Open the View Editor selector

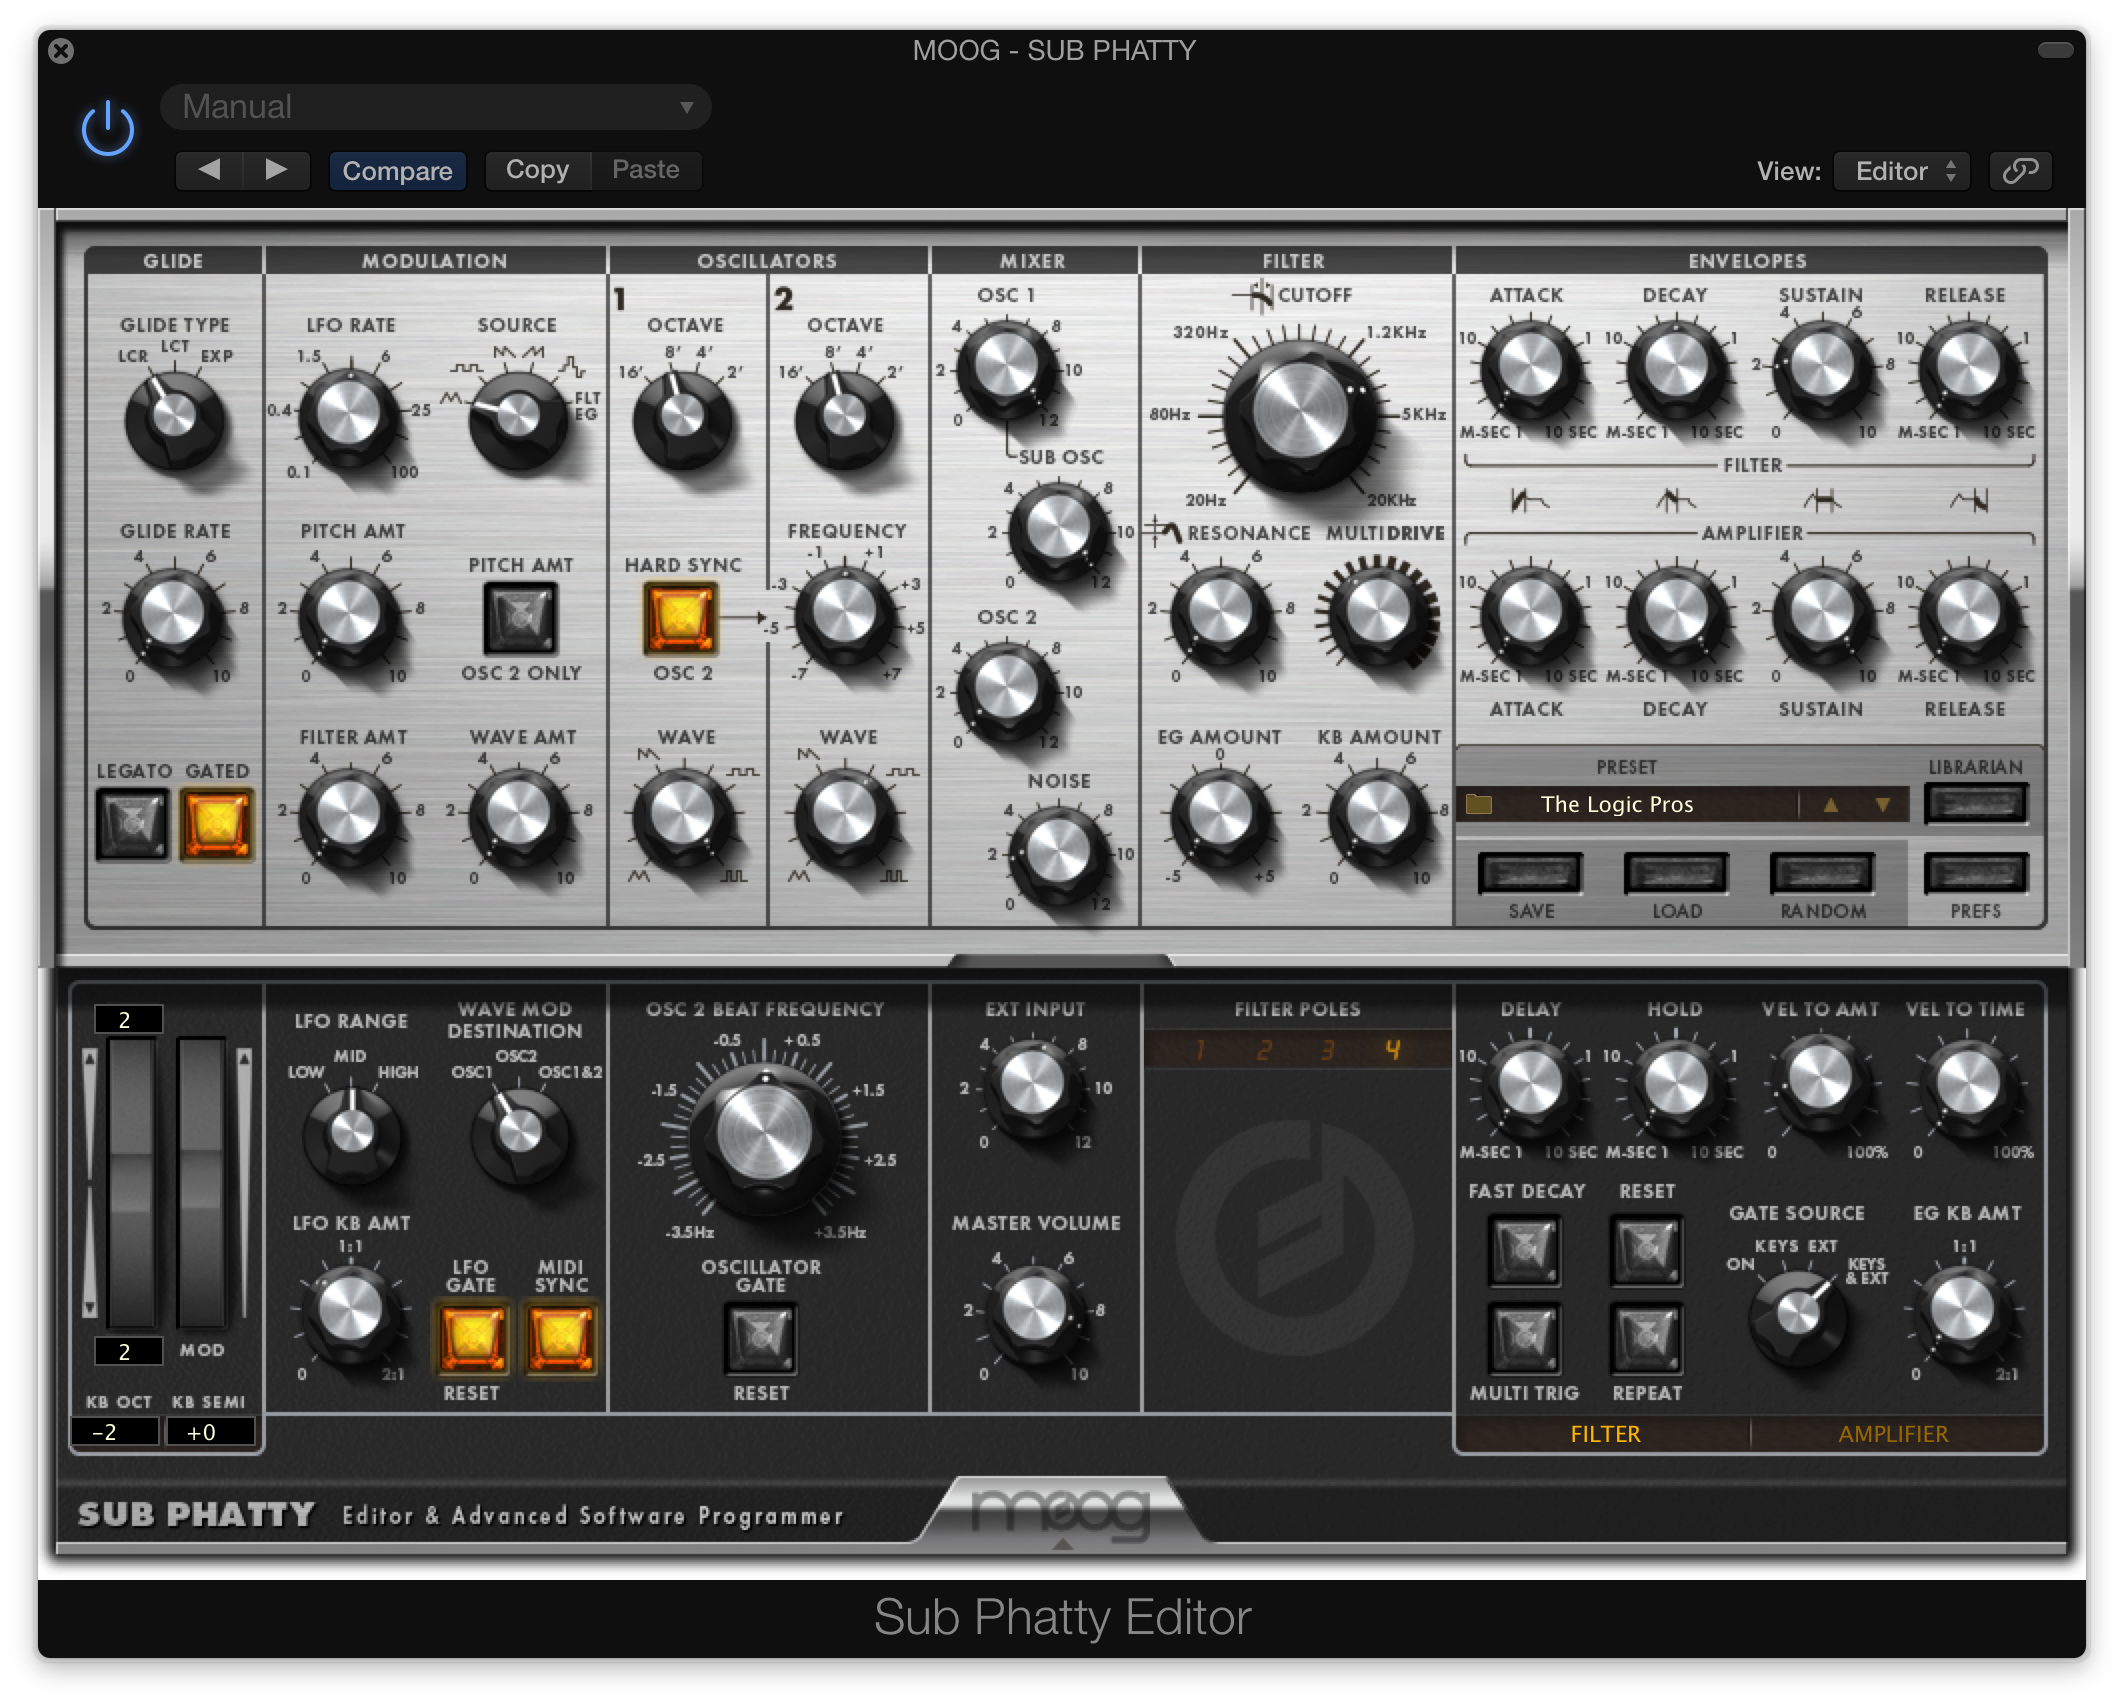1900,170
